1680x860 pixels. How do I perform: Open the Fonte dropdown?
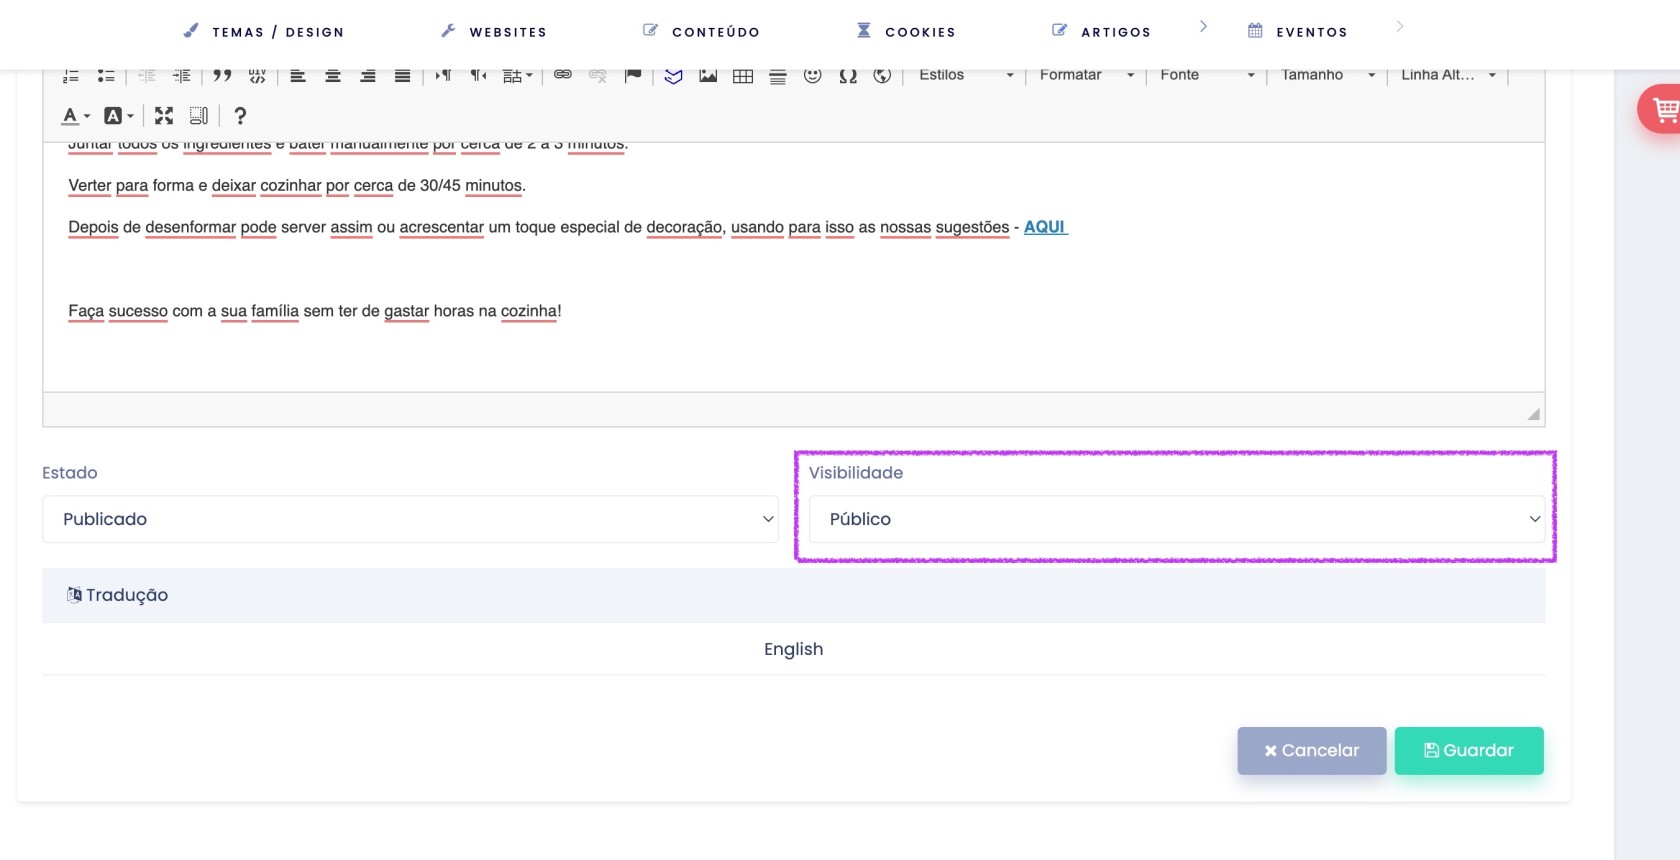click(x=1207, y=75)
